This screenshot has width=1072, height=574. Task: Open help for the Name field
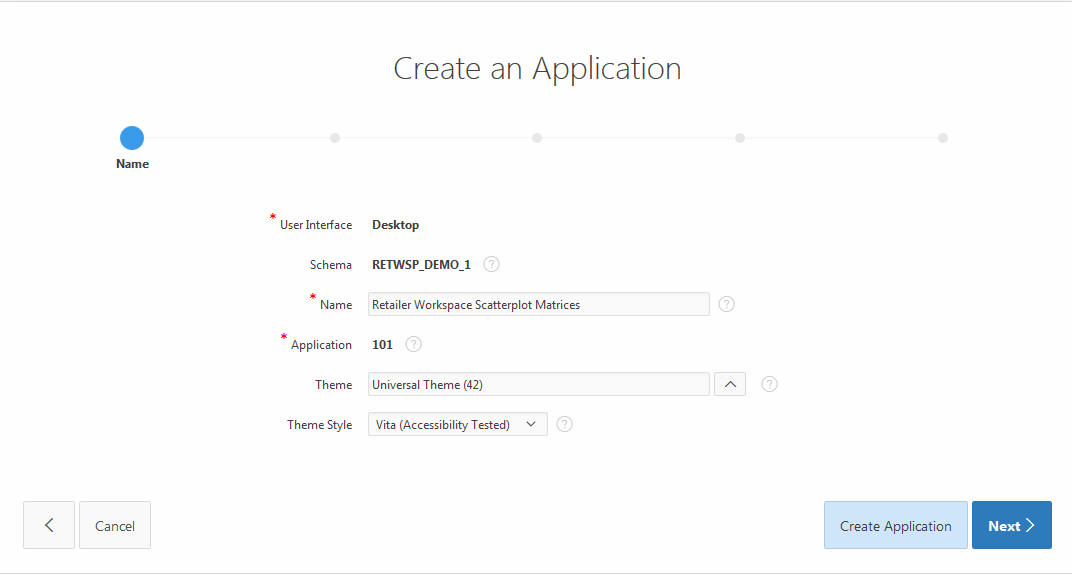726,304
